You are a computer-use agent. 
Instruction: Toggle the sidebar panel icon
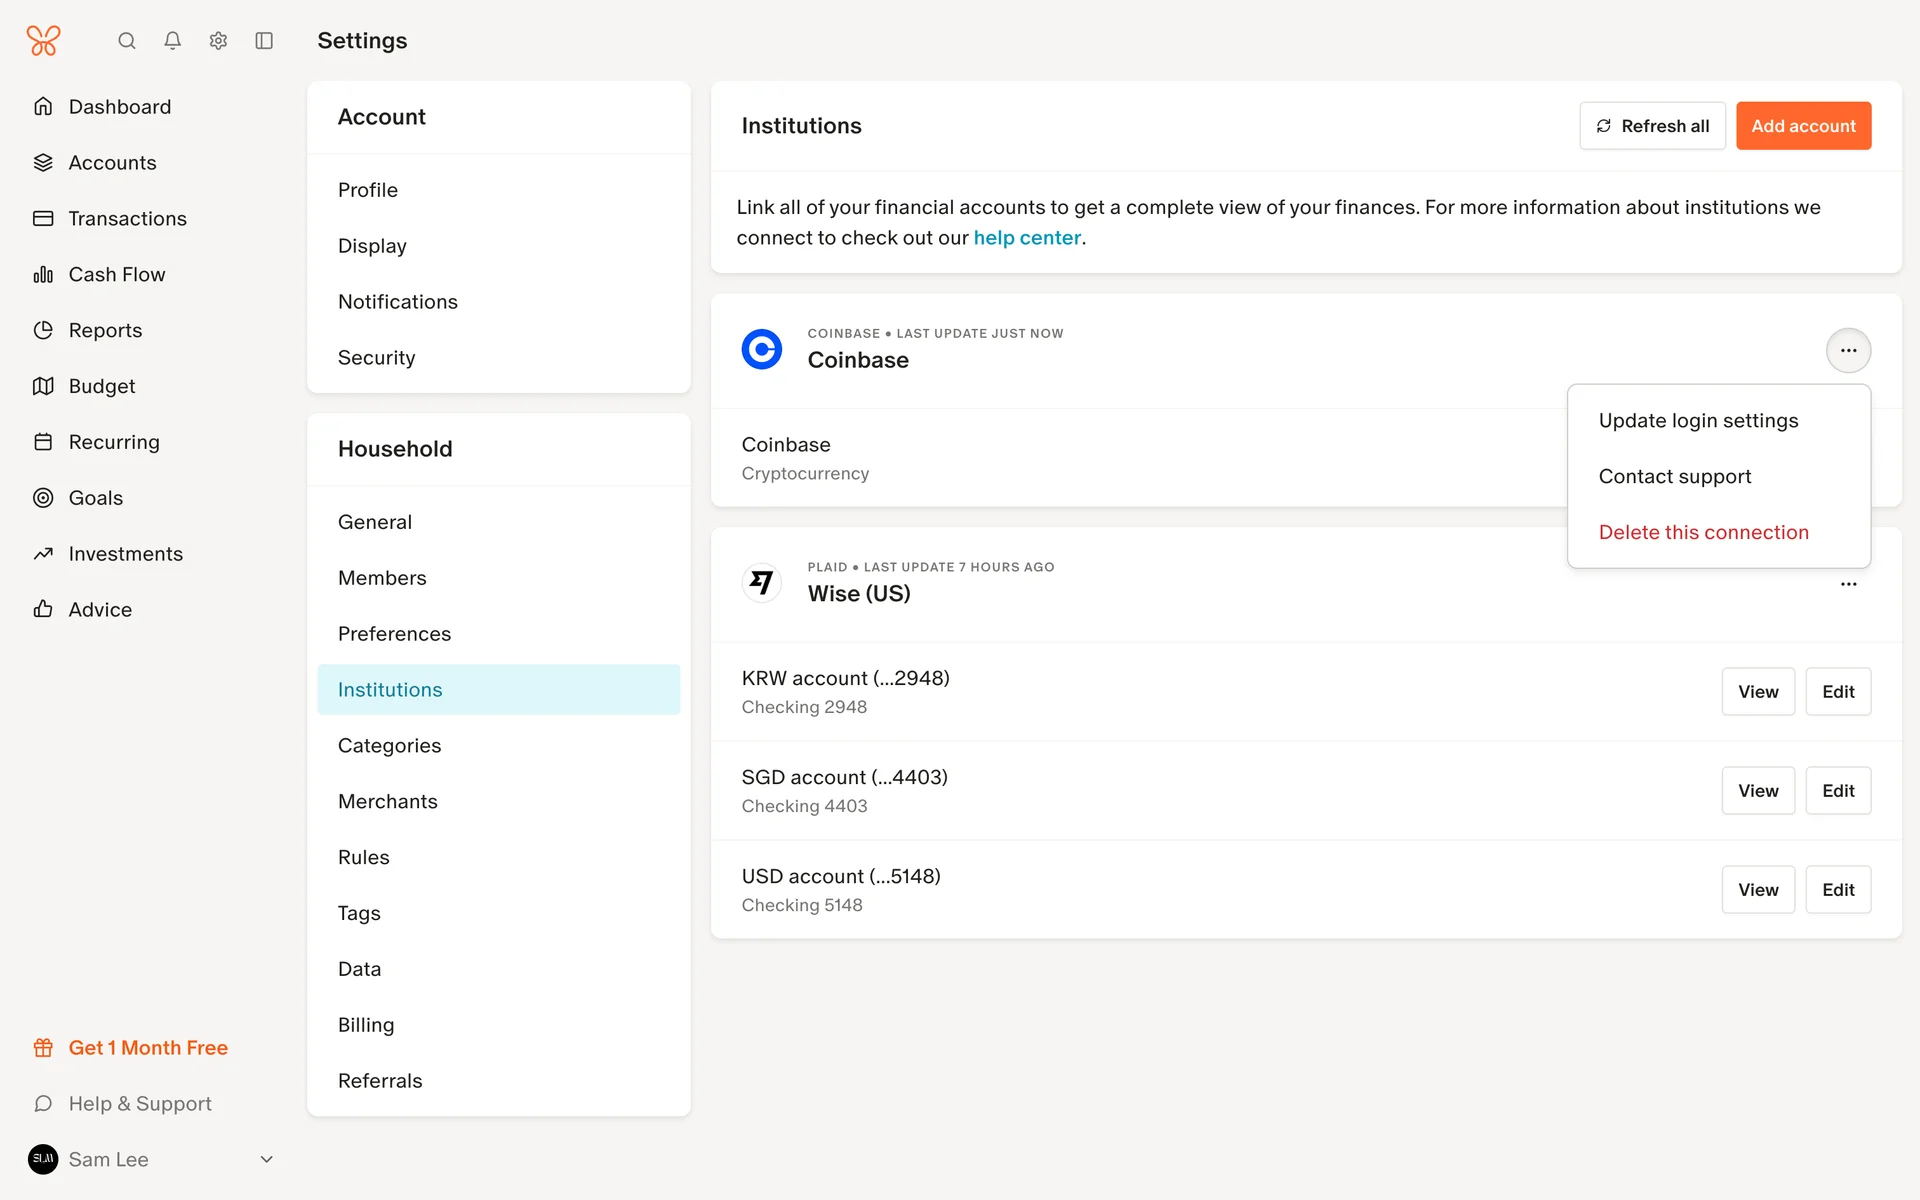point(264,41)
